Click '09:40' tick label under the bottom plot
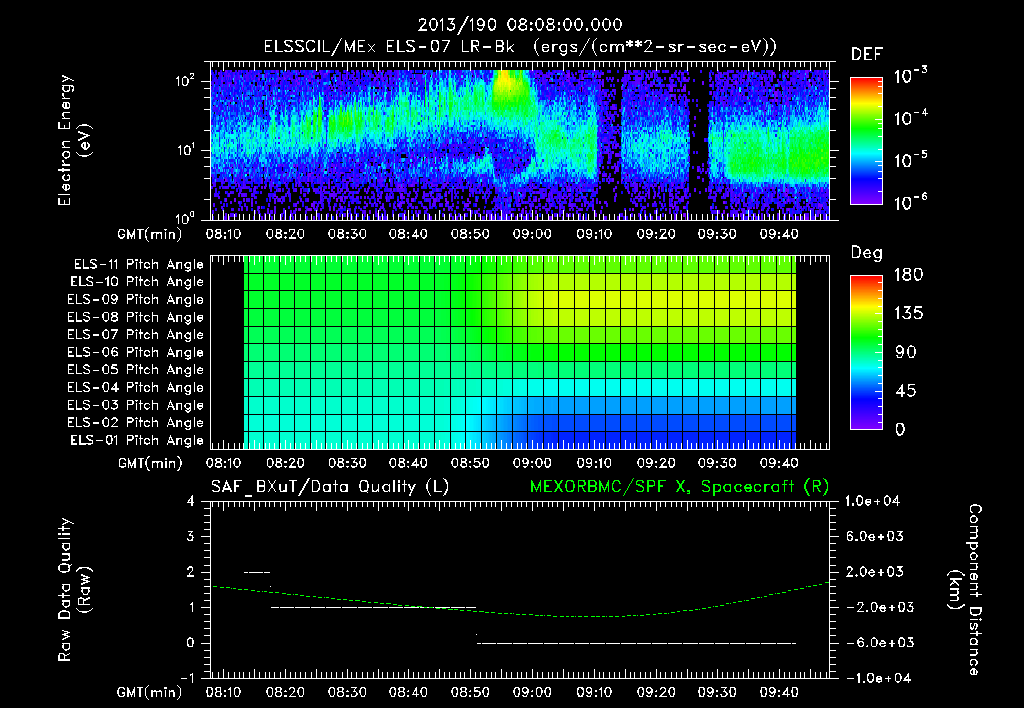This screenshot has width=1024, height=708. 778,692
